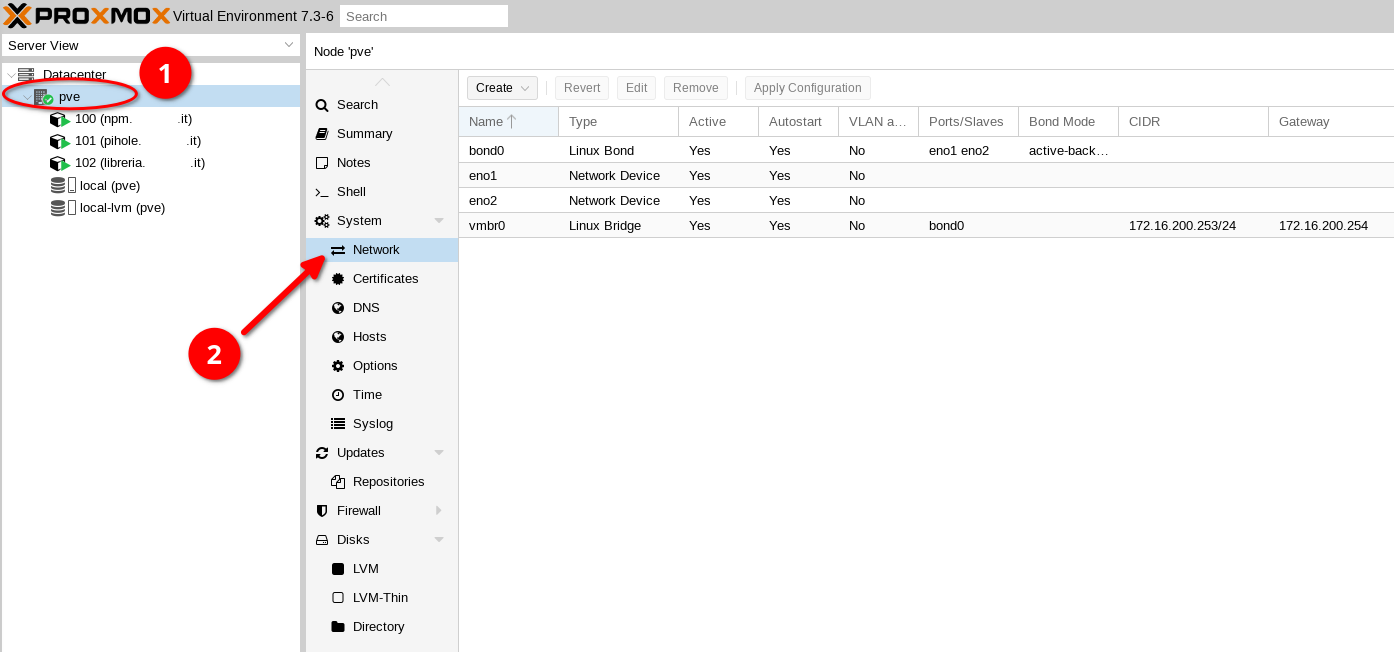Viewport: 1394px width, 652px height.
Task: Expand the Firewall submenu arrow
Action: tap(438, 511)
